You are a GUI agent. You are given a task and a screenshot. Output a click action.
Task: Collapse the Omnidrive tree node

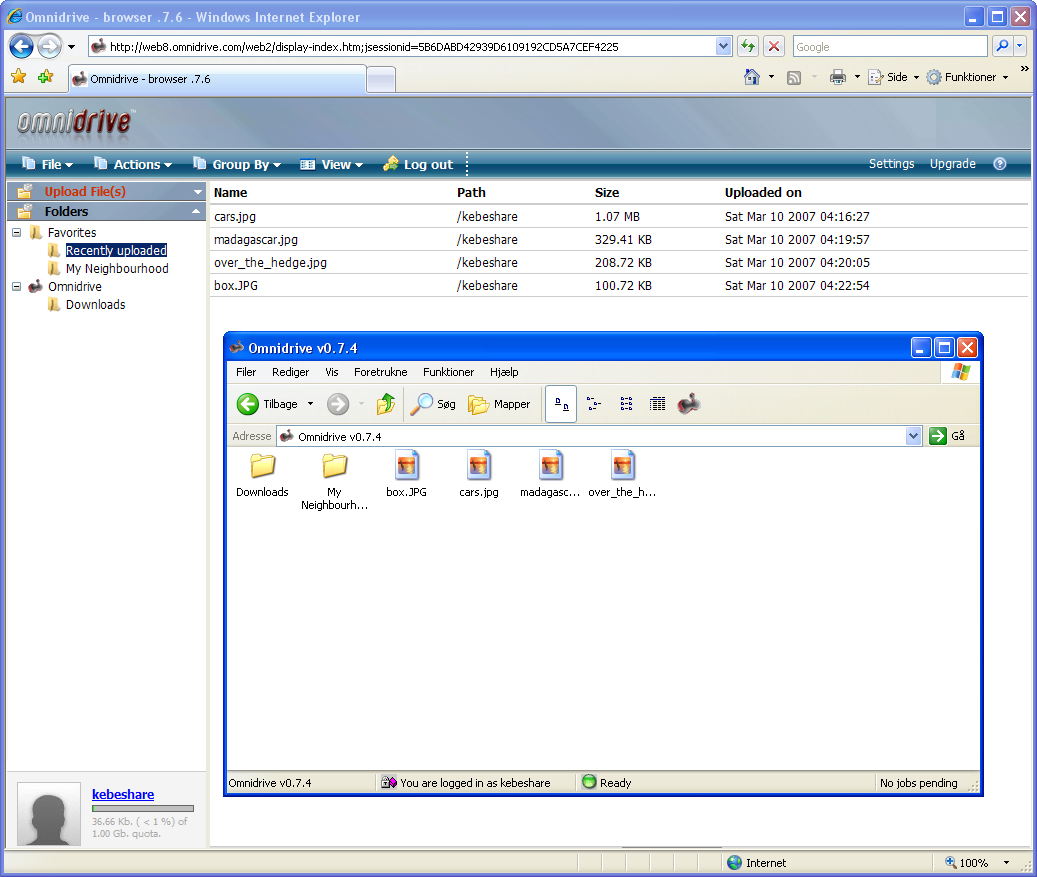[x=16, y=287]
